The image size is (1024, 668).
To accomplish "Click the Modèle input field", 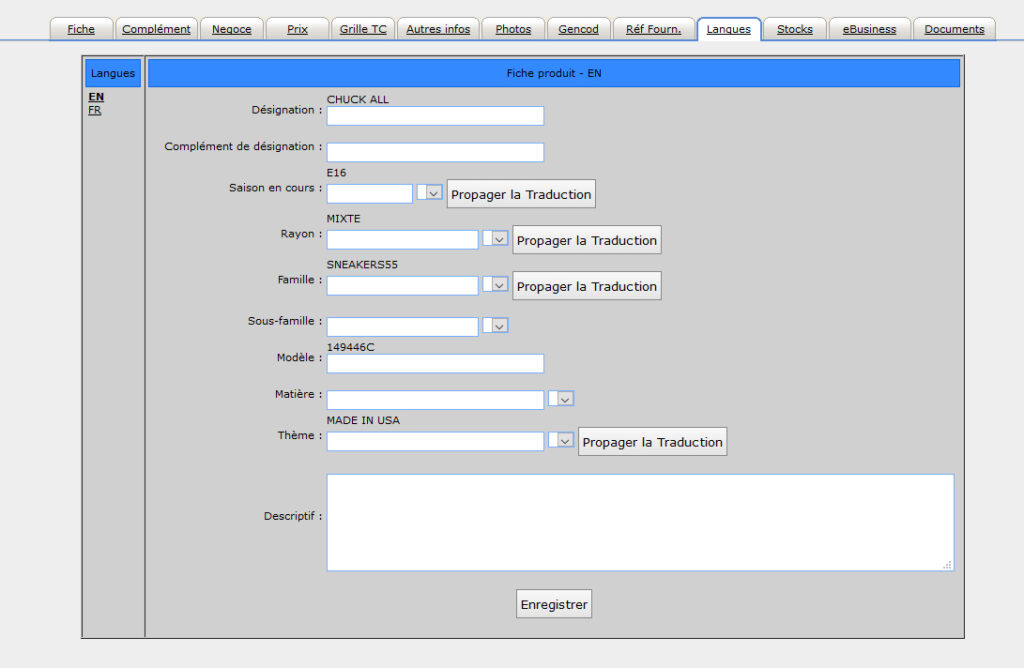I will pos(435,363).
